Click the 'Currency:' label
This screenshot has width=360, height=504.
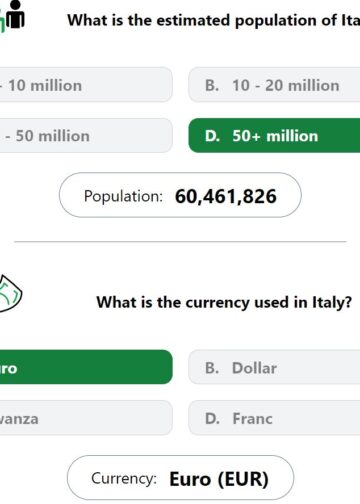pos(124,478)
